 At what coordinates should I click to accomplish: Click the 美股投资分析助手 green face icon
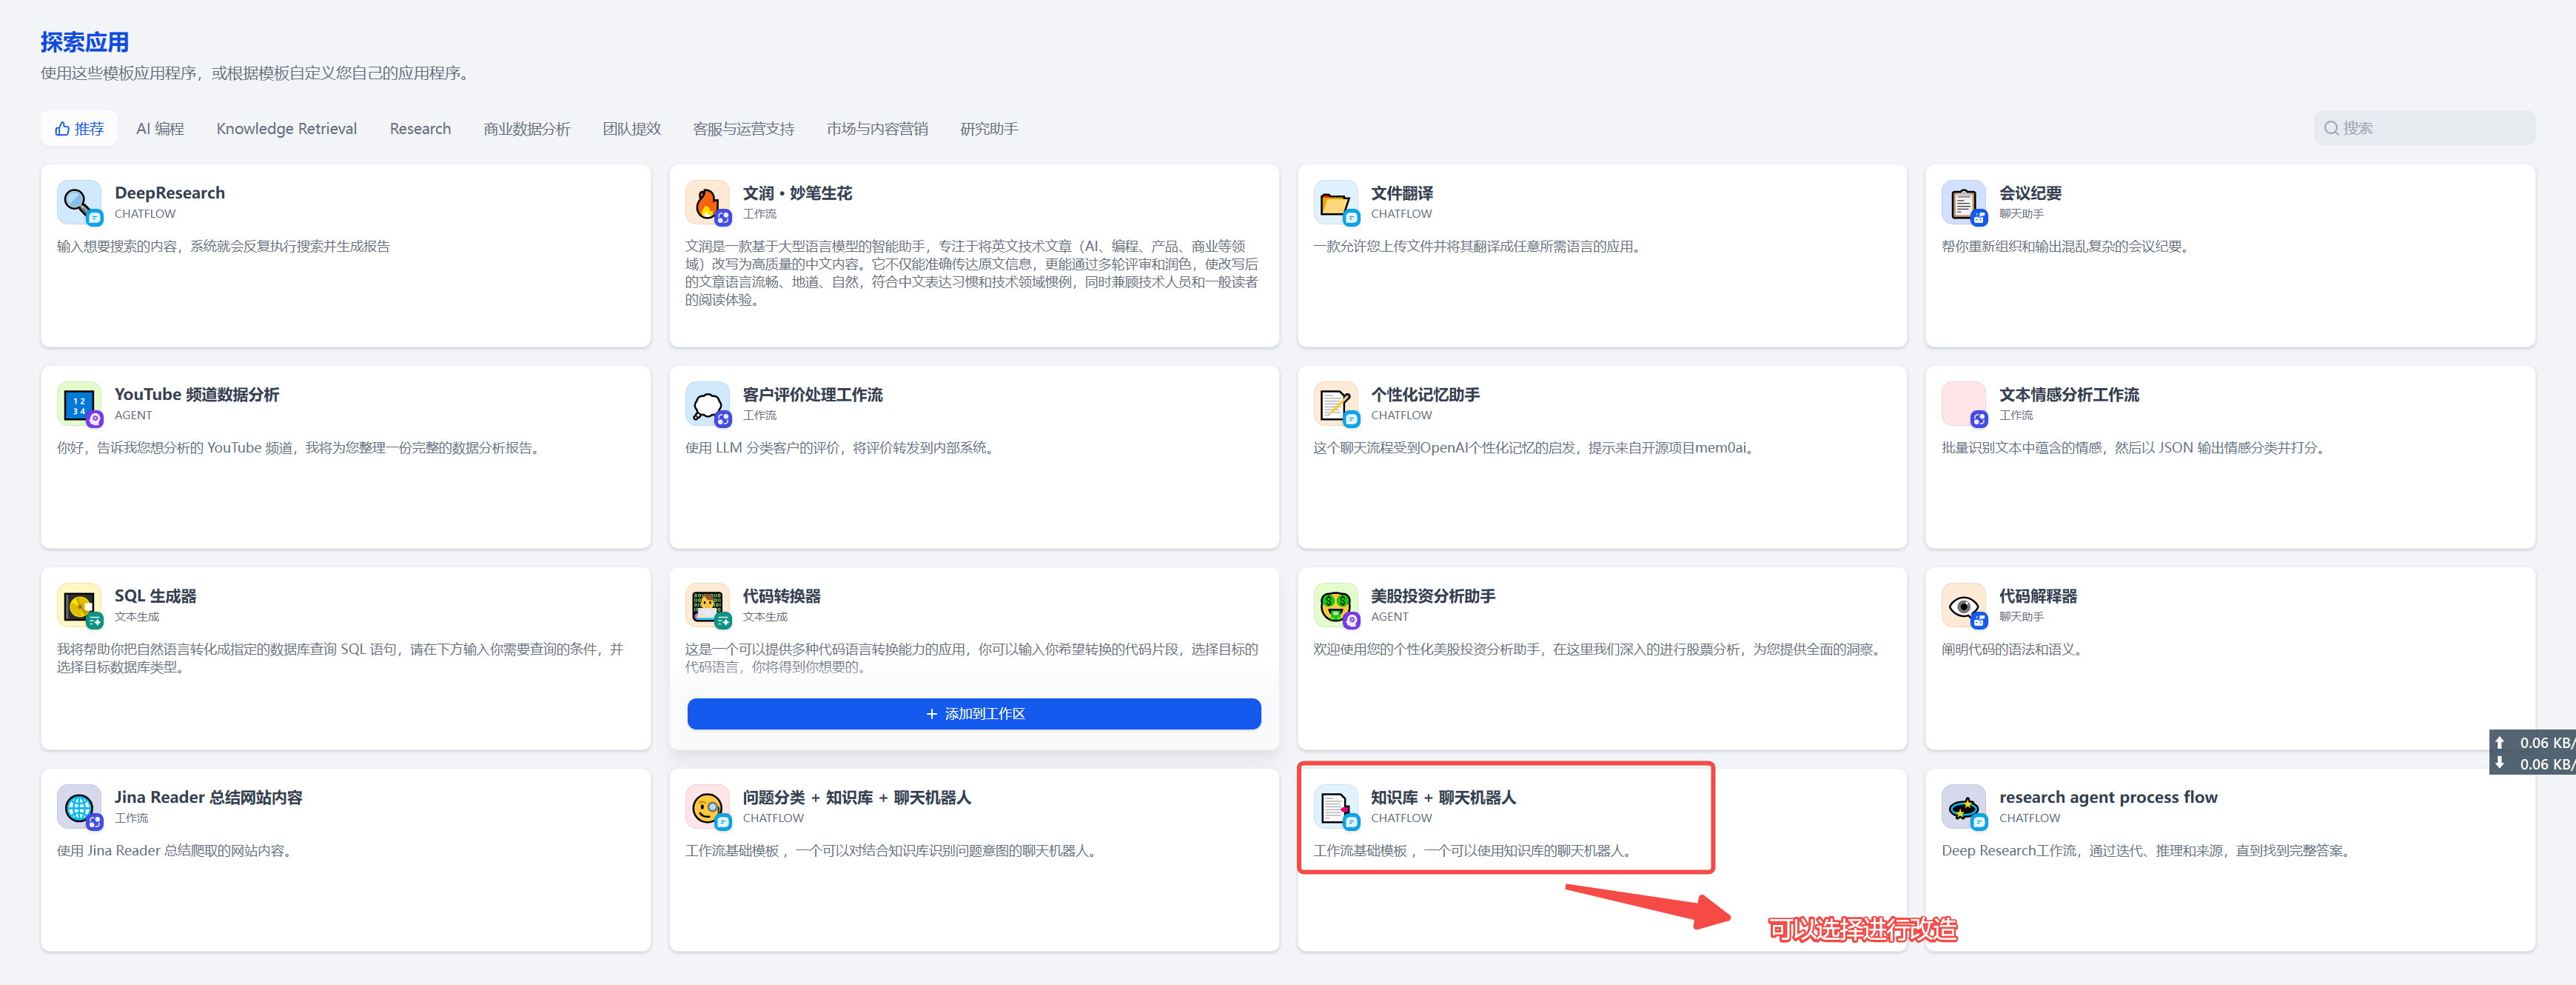1334,604
